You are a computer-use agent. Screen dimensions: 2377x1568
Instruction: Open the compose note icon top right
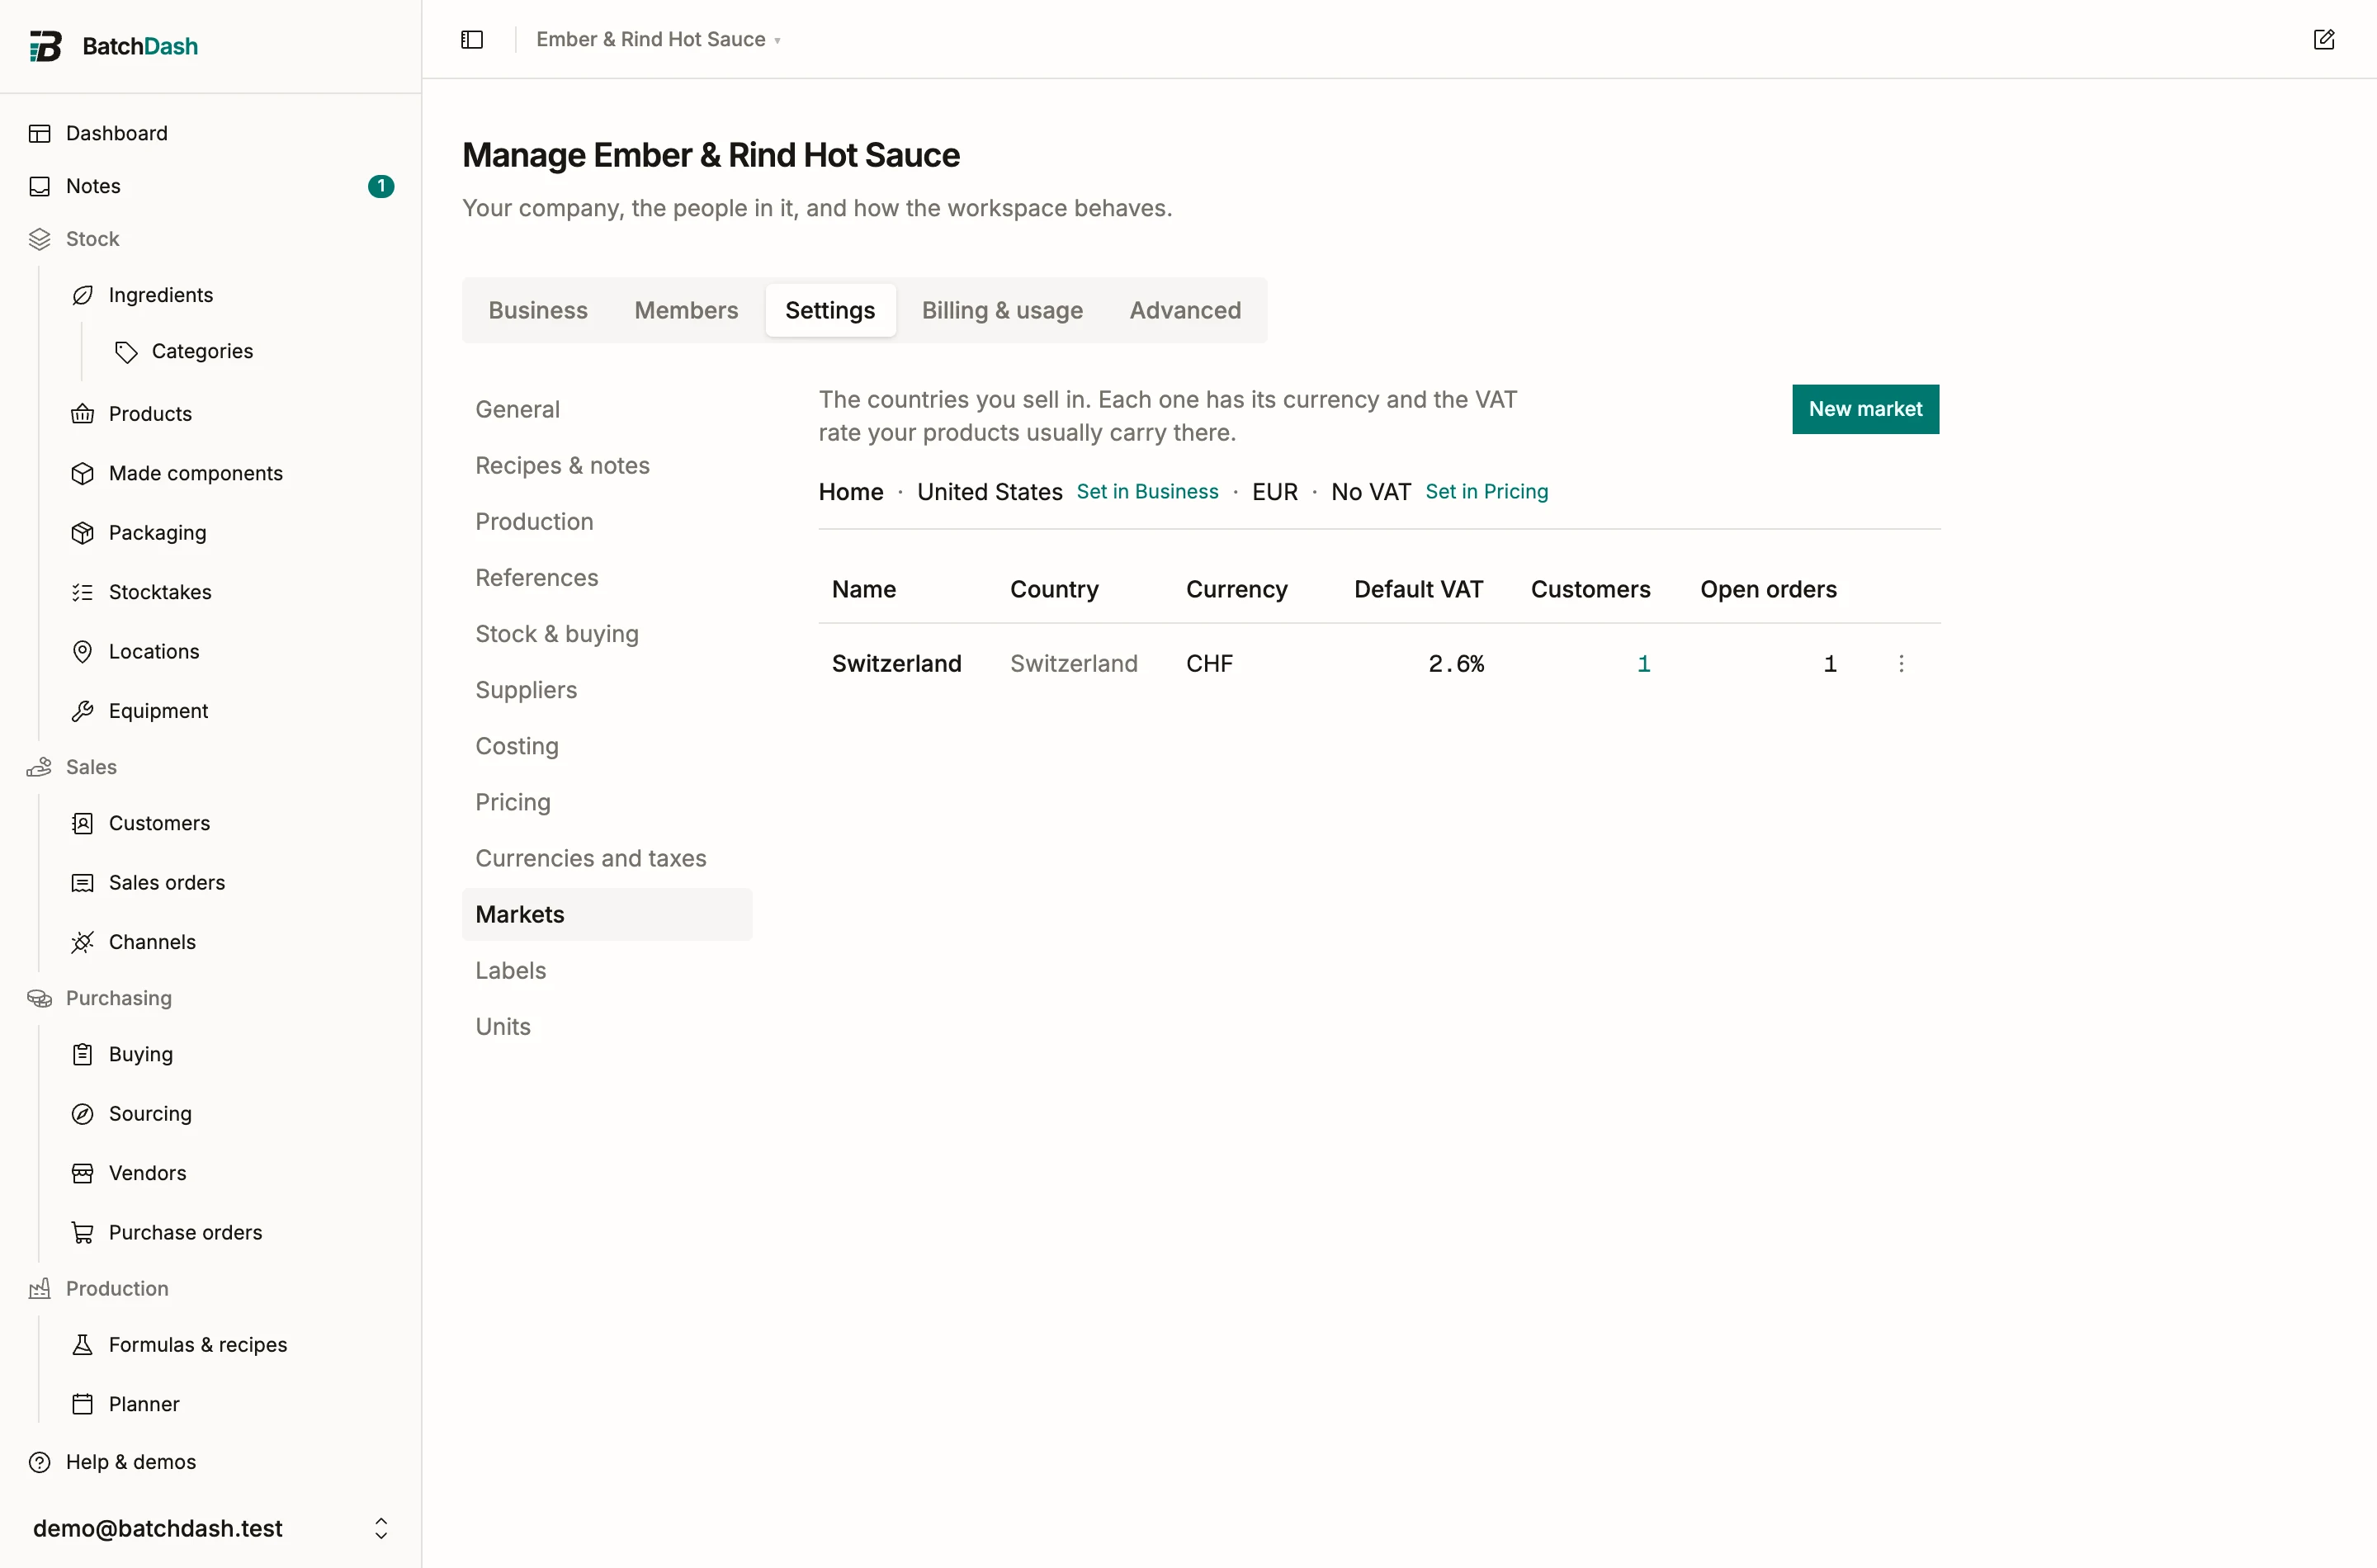tap(2324, 39)
